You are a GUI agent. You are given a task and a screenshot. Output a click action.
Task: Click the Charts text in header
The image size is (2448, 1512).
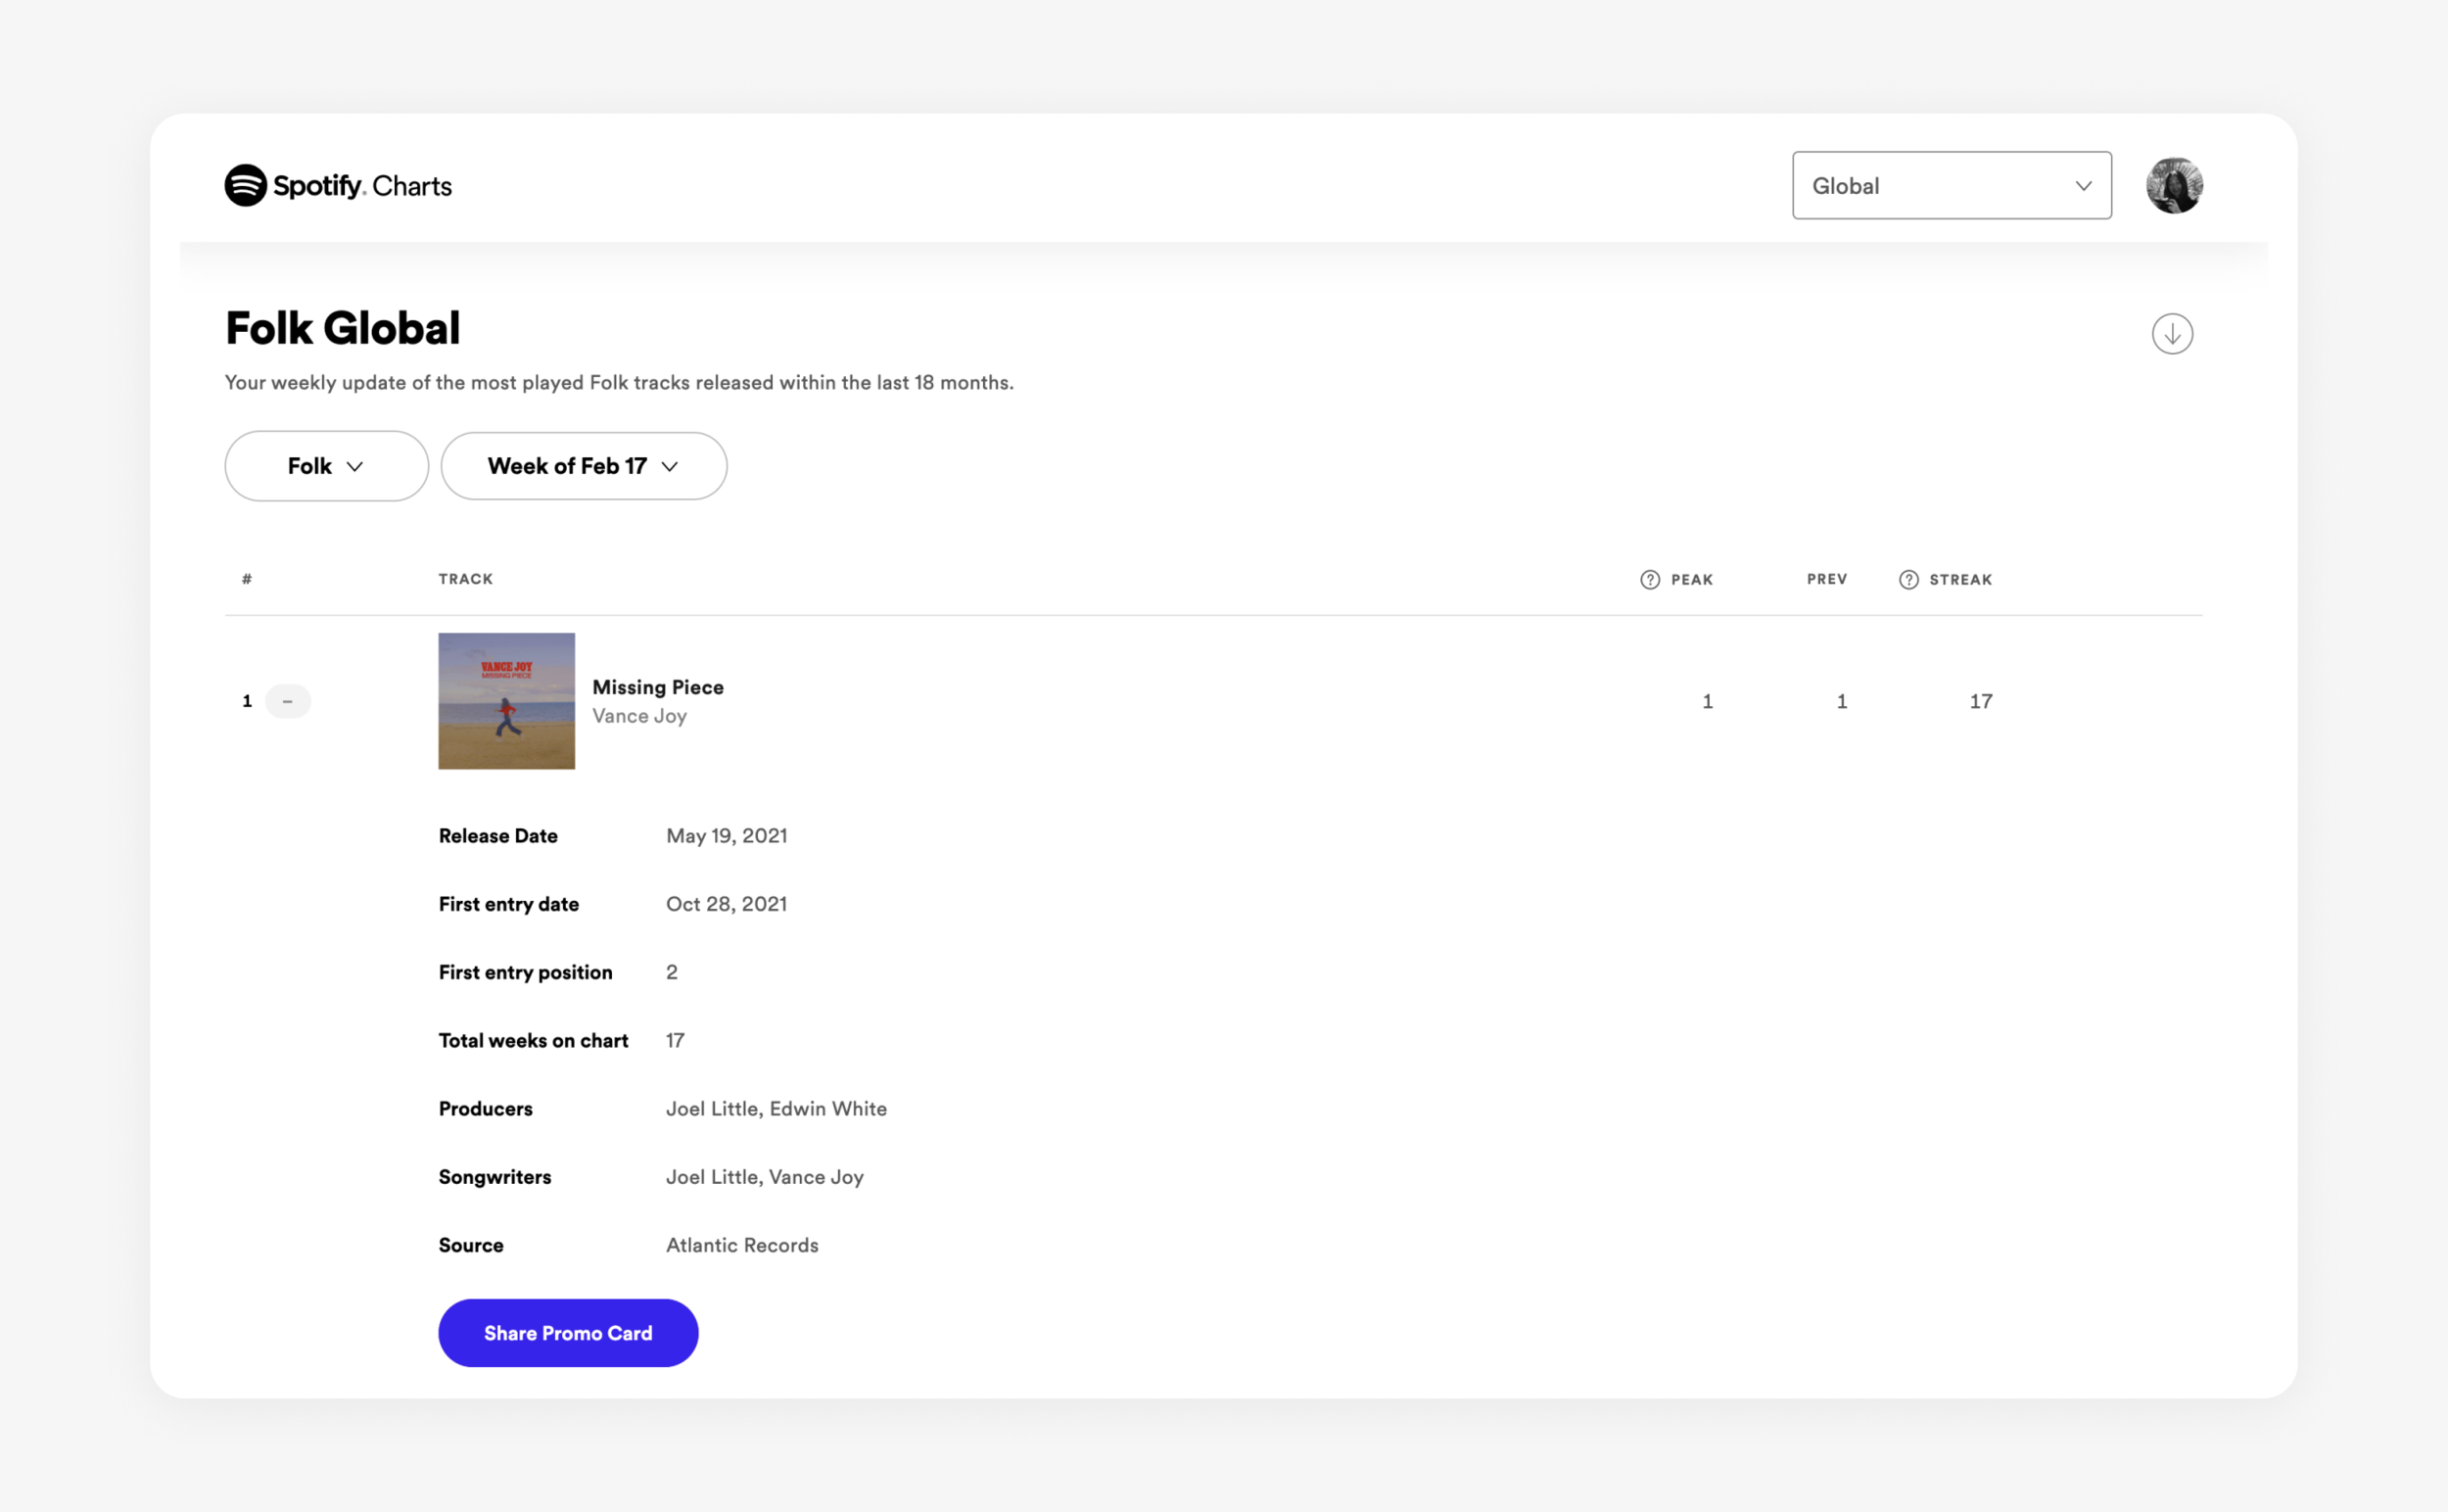point(412,186)
